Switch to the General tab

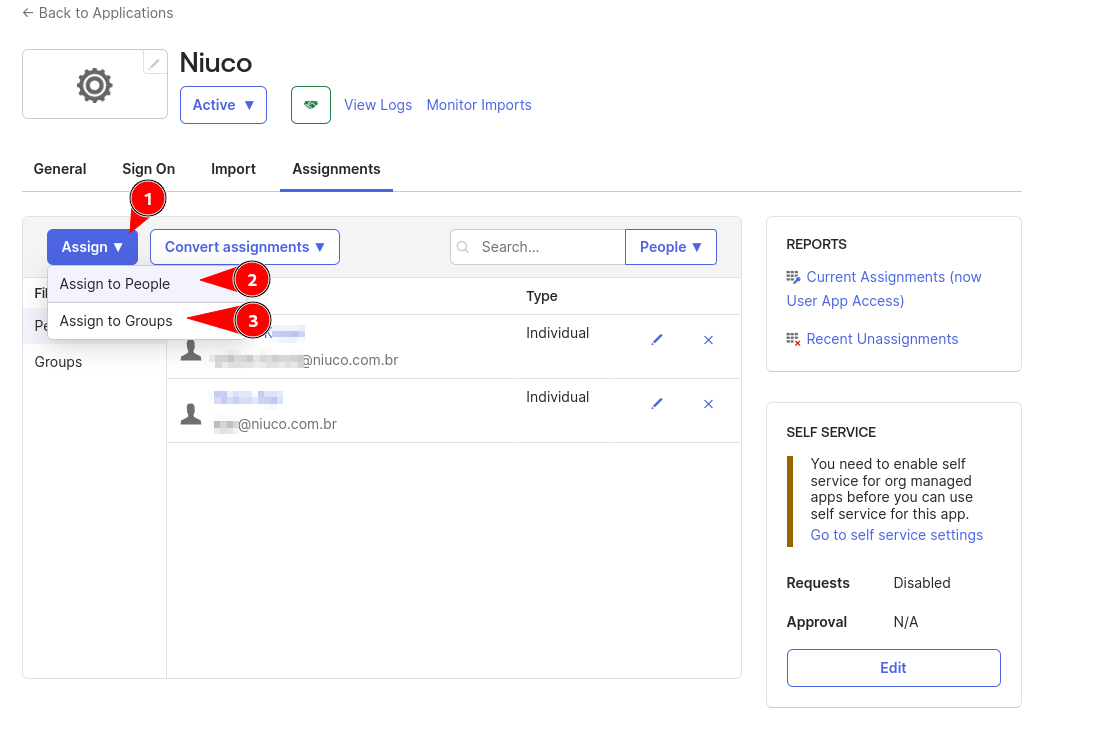coord(60,169)
